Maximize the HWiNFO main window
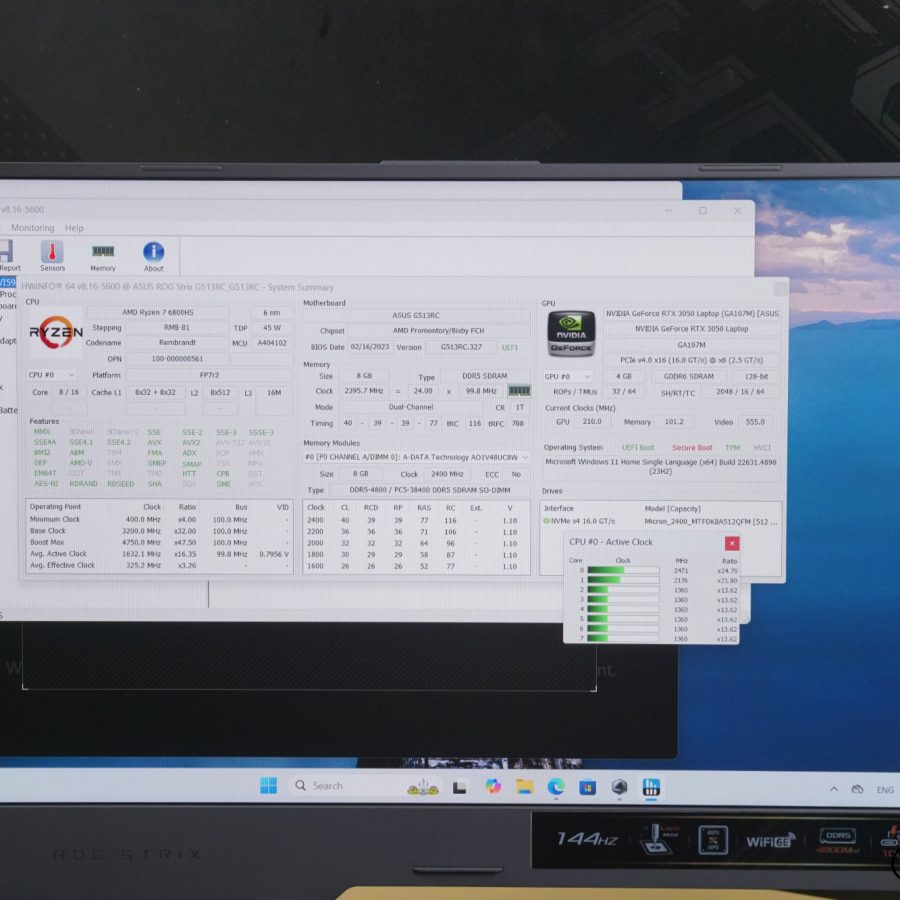The width and height of the screenshot is (900, 900). (703, 211)
